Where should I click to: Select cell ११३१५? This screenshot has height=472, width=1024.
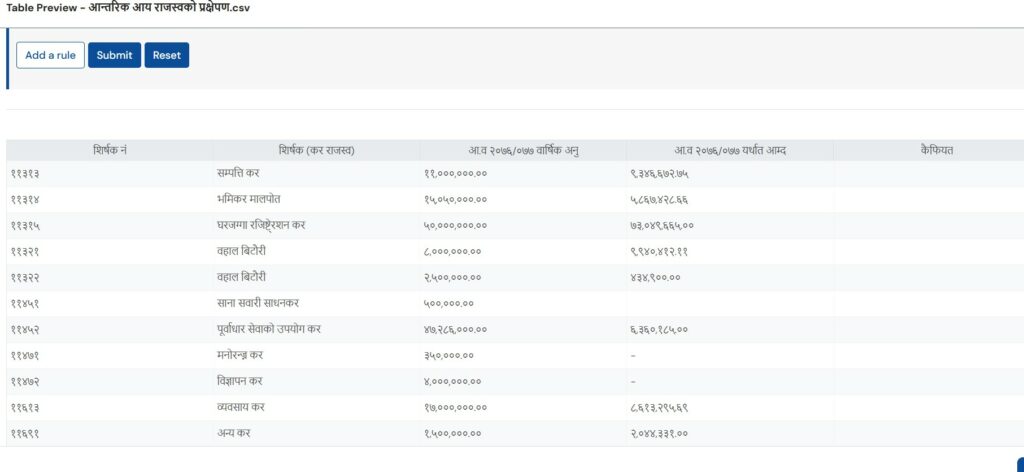pyautogui.click(x=110, y=226)
